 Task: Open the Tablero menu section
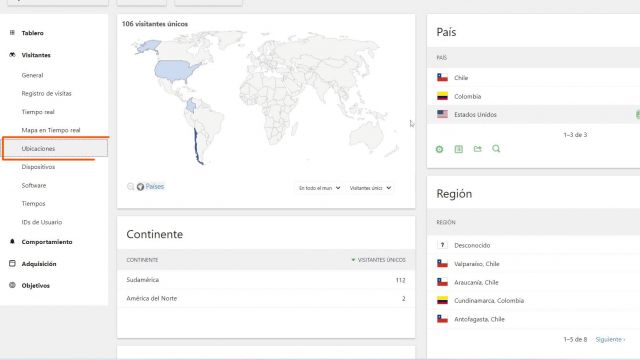click(x=32, y=33)
